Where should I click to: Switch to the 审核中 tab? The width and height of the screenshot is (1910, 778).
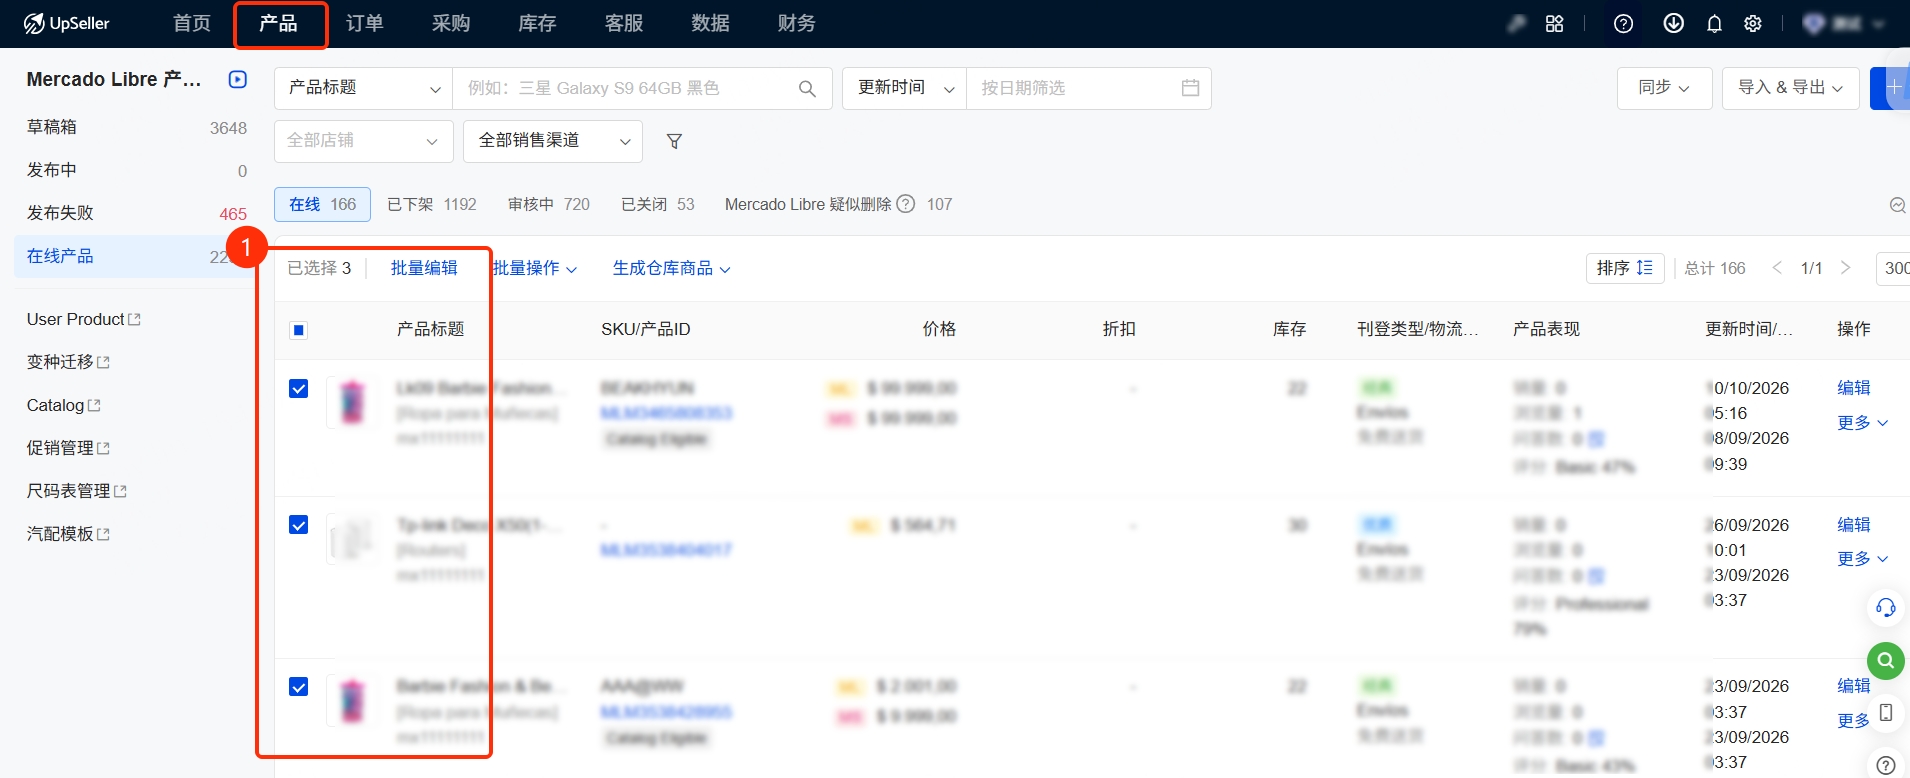click(548, 204)
